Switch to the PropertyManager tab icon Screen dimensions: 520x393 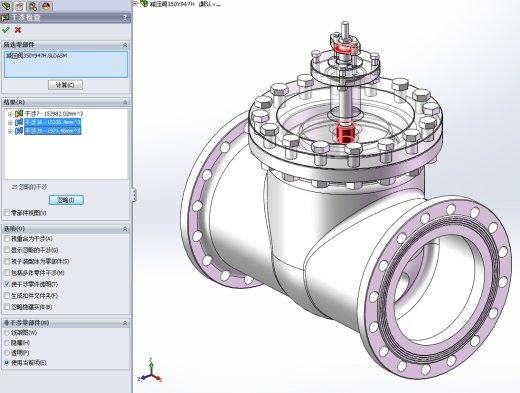click(x=19, y=6)
